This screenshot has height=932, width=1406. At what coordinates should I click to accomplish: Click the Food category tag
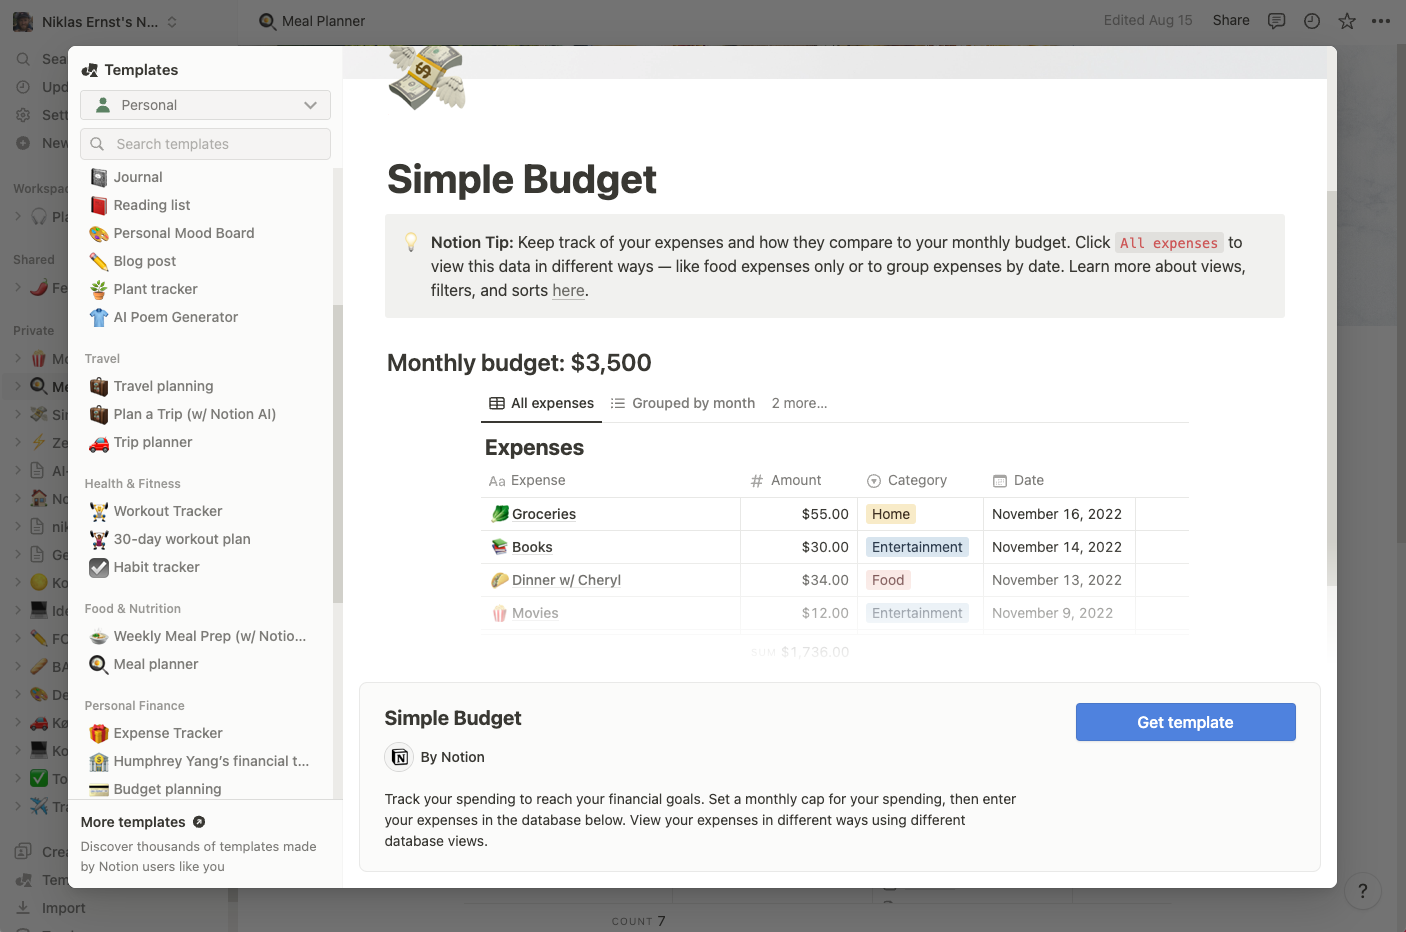pos(888,580)
